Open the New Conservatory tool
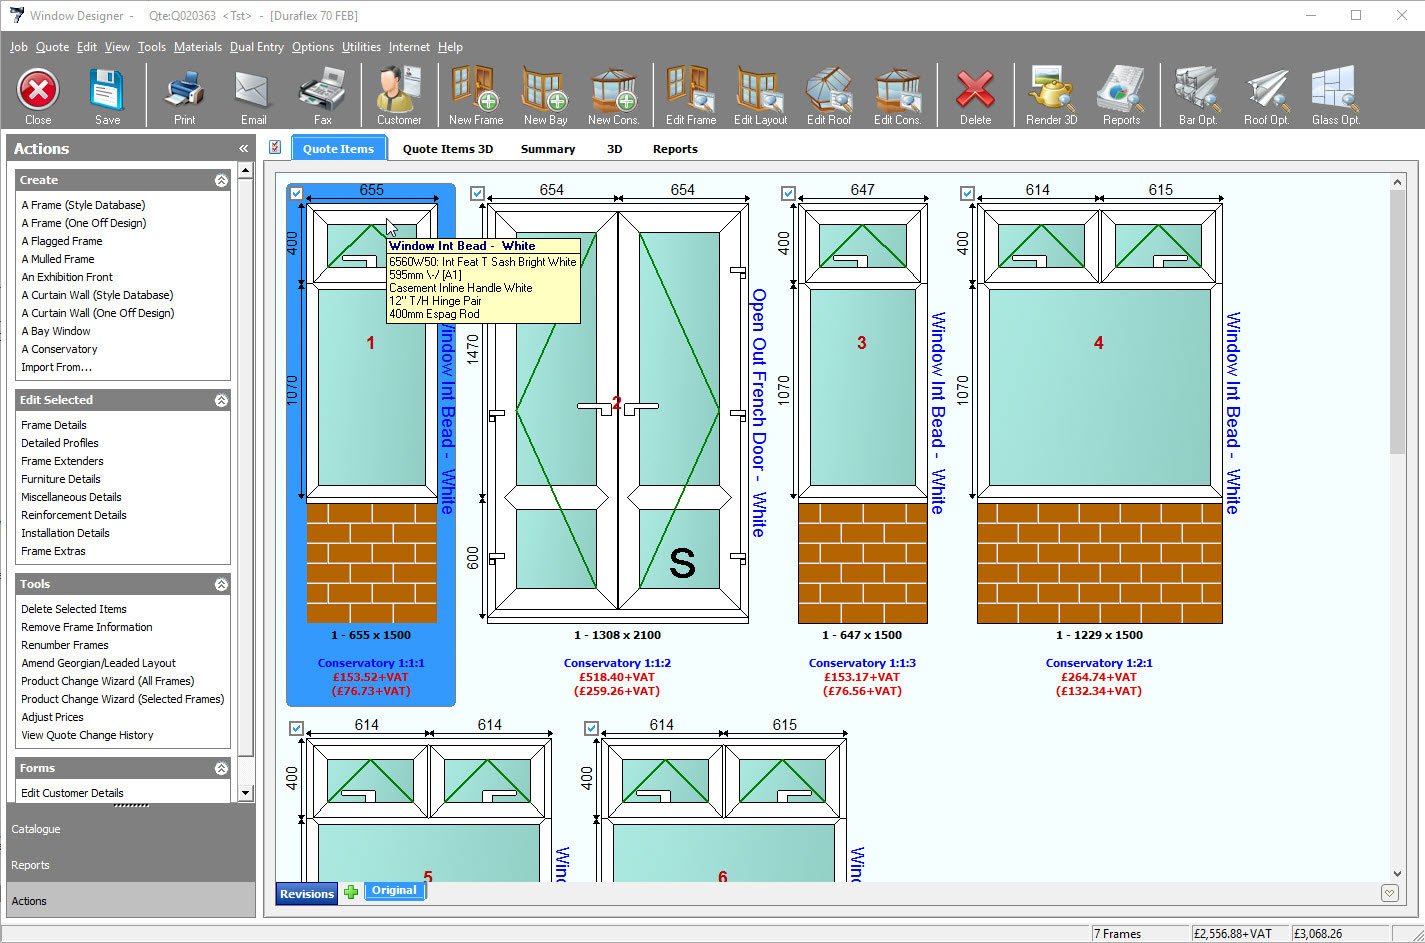Image resolution: width=1425 pixels, height=943 pixels. click(614, 95)
